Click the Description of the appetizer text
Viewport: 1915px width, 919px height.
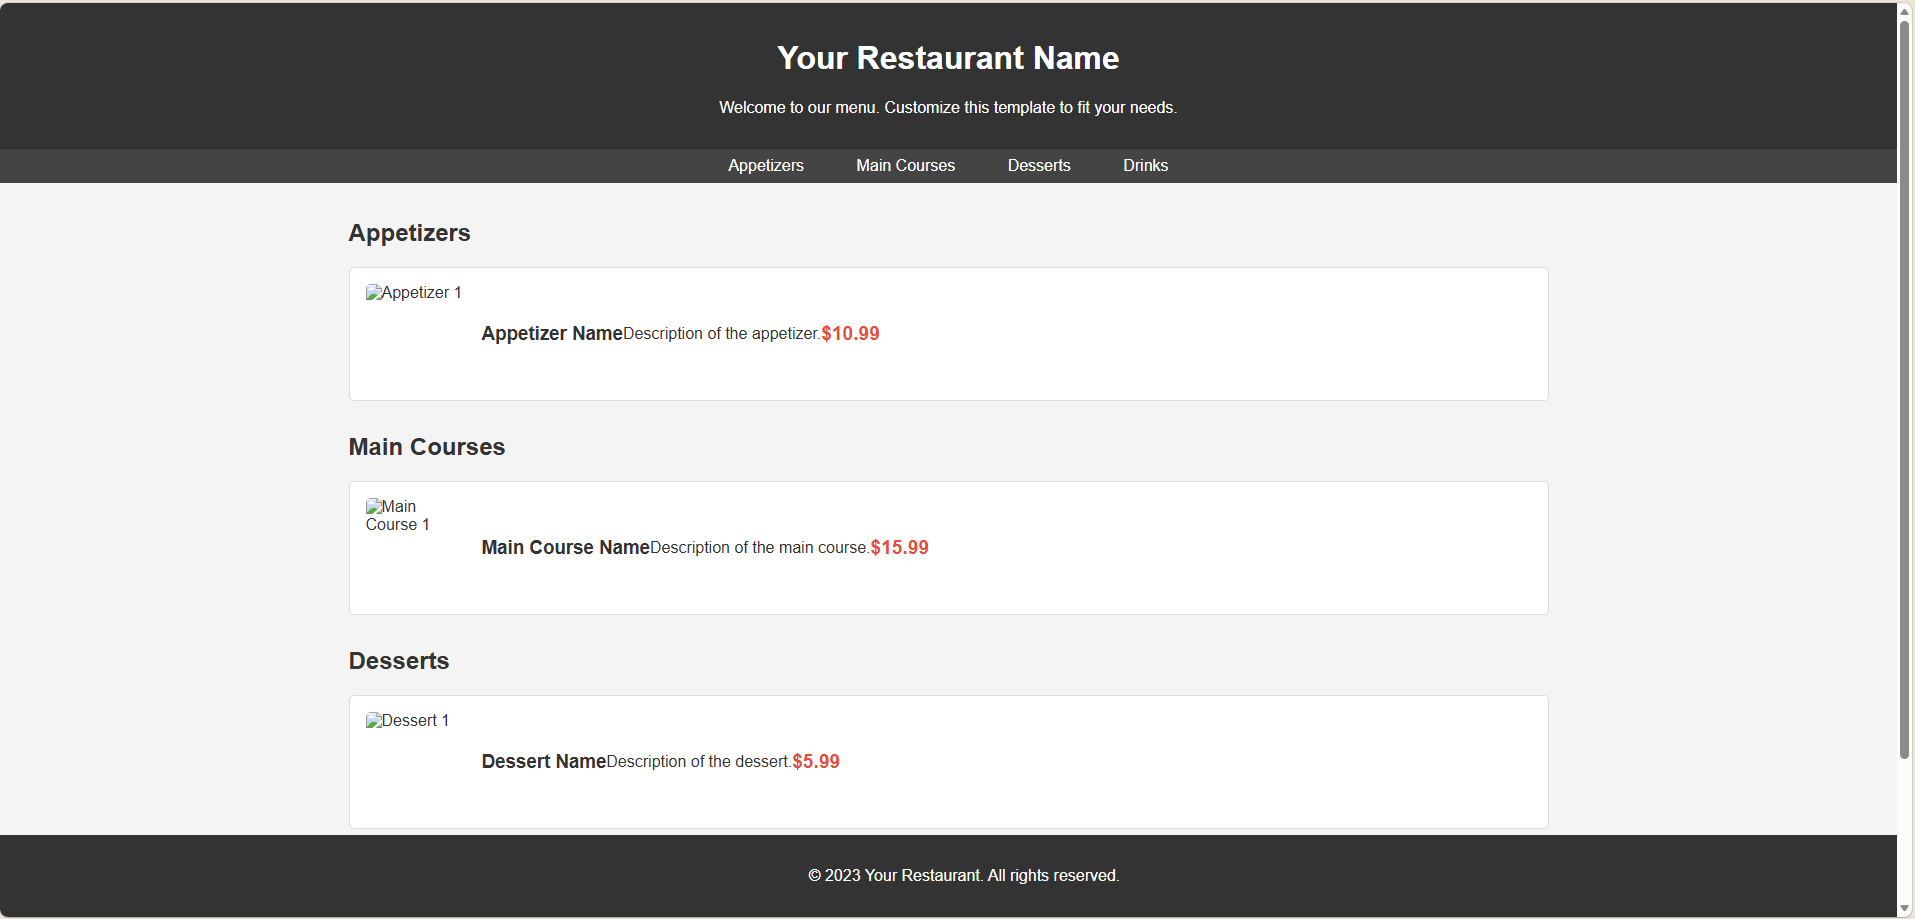[722, 334]
